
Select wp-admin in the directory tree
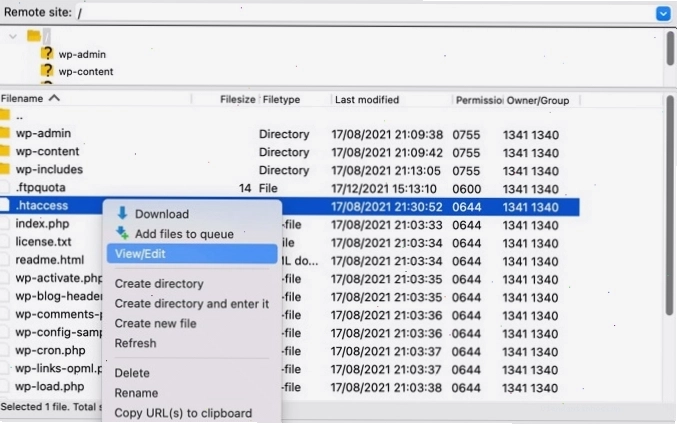pos(82,54)
